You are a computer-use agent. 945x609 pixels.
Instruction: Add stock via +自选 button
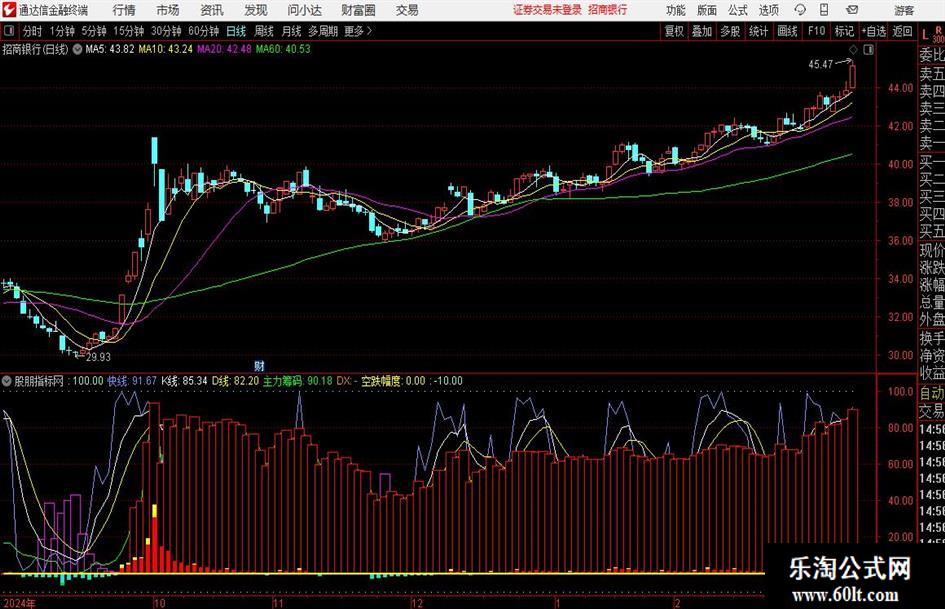click(873, 31)
